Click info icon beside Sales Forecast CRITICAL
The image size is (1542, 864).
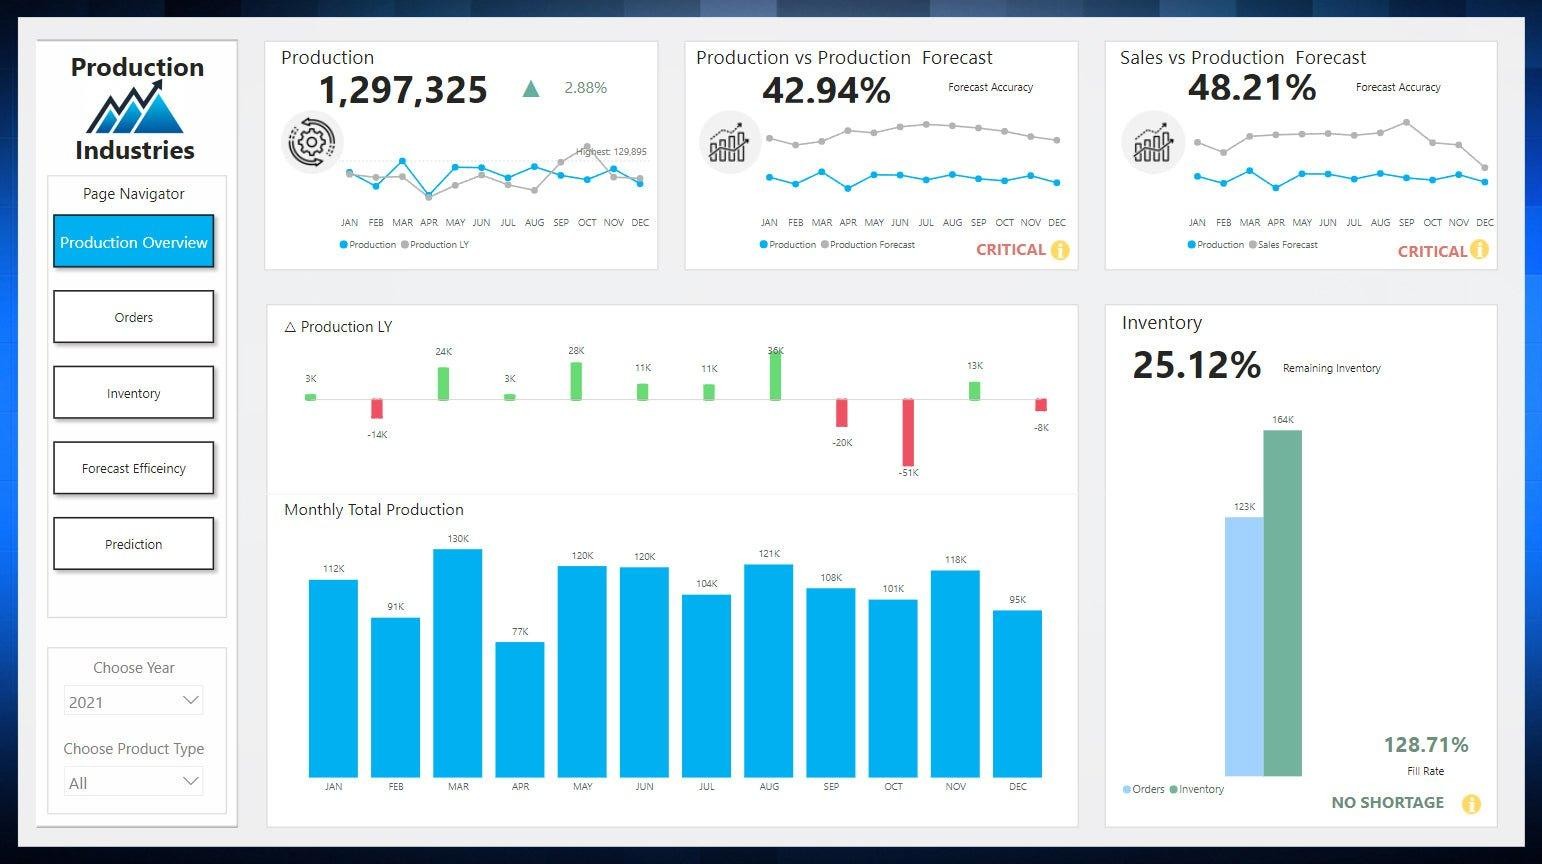click(x=1479, y=250)
